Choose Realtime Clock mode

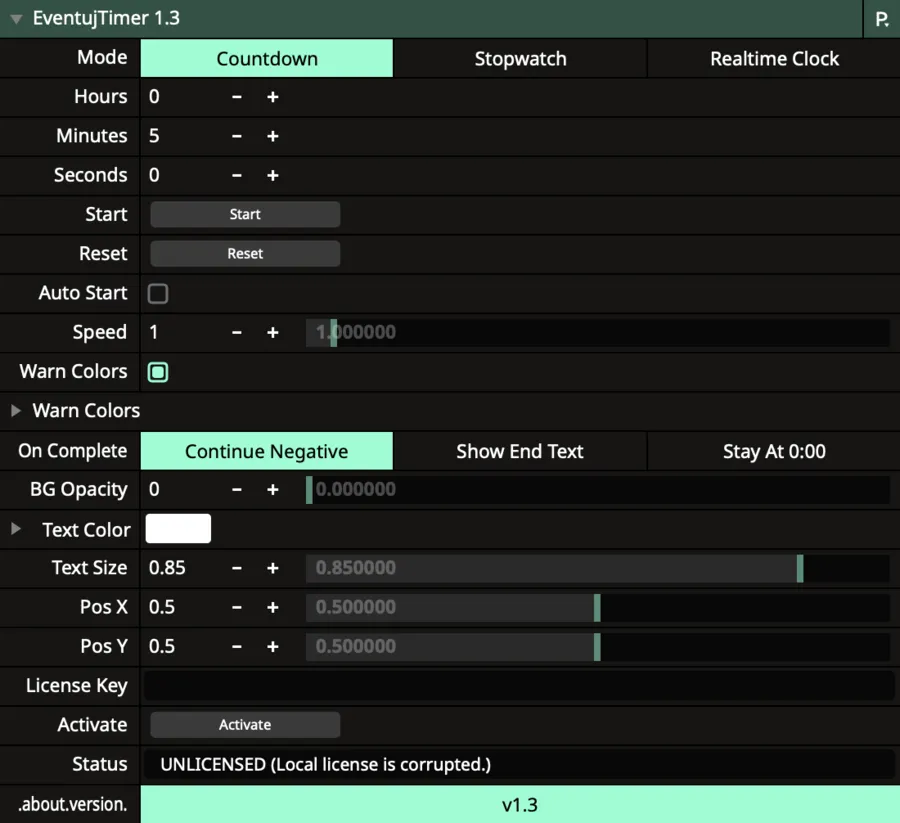click(x=774, y=59)
